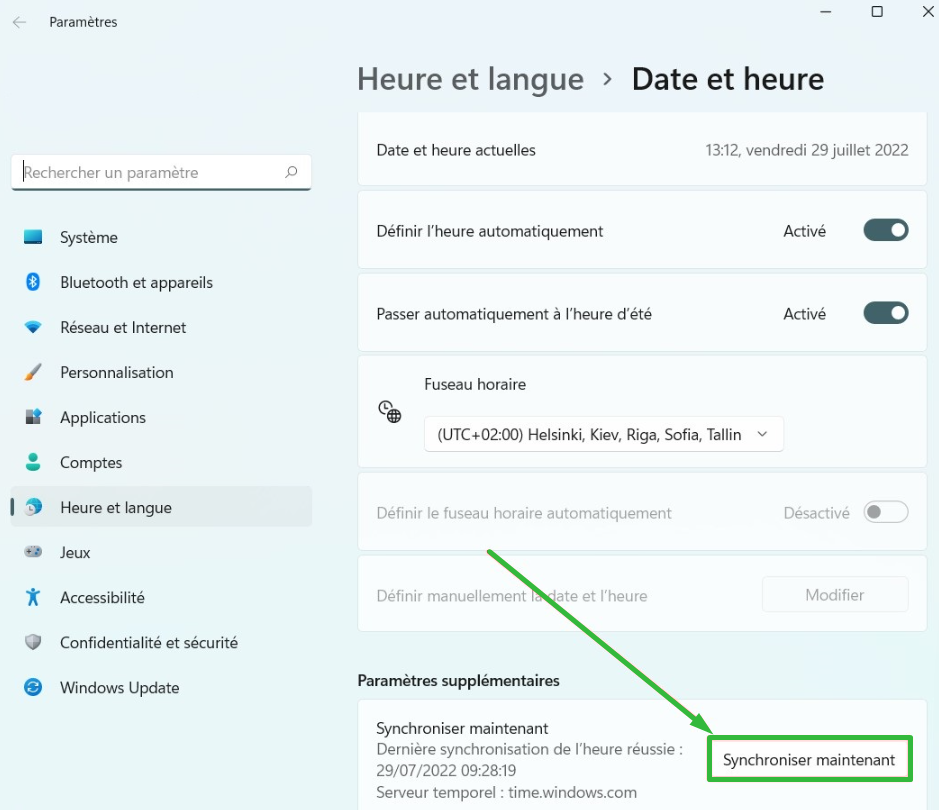Image resolution: width=939 pixels, height=810 pixels.
Task: Open Confidentialité et sécurité category
Action: [161, 642]
